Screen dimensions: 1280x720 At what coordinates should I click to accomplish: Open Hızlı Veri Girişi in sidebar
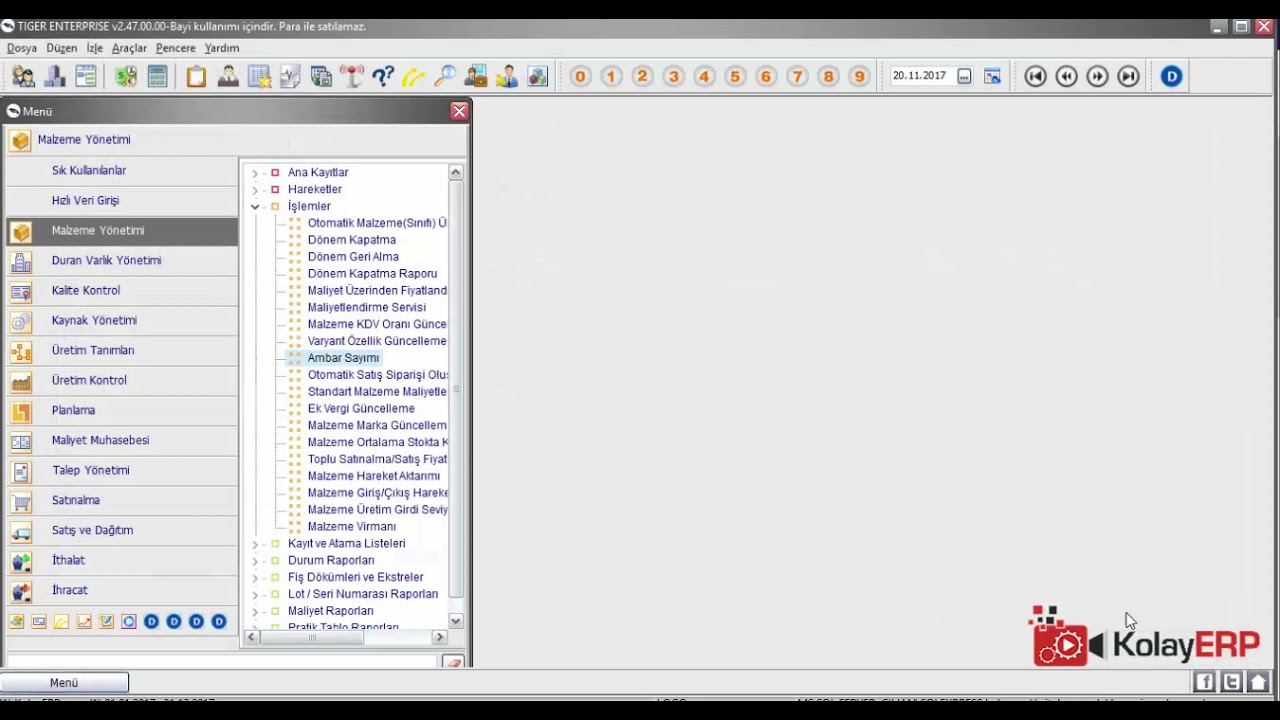[x=122, y=200]
